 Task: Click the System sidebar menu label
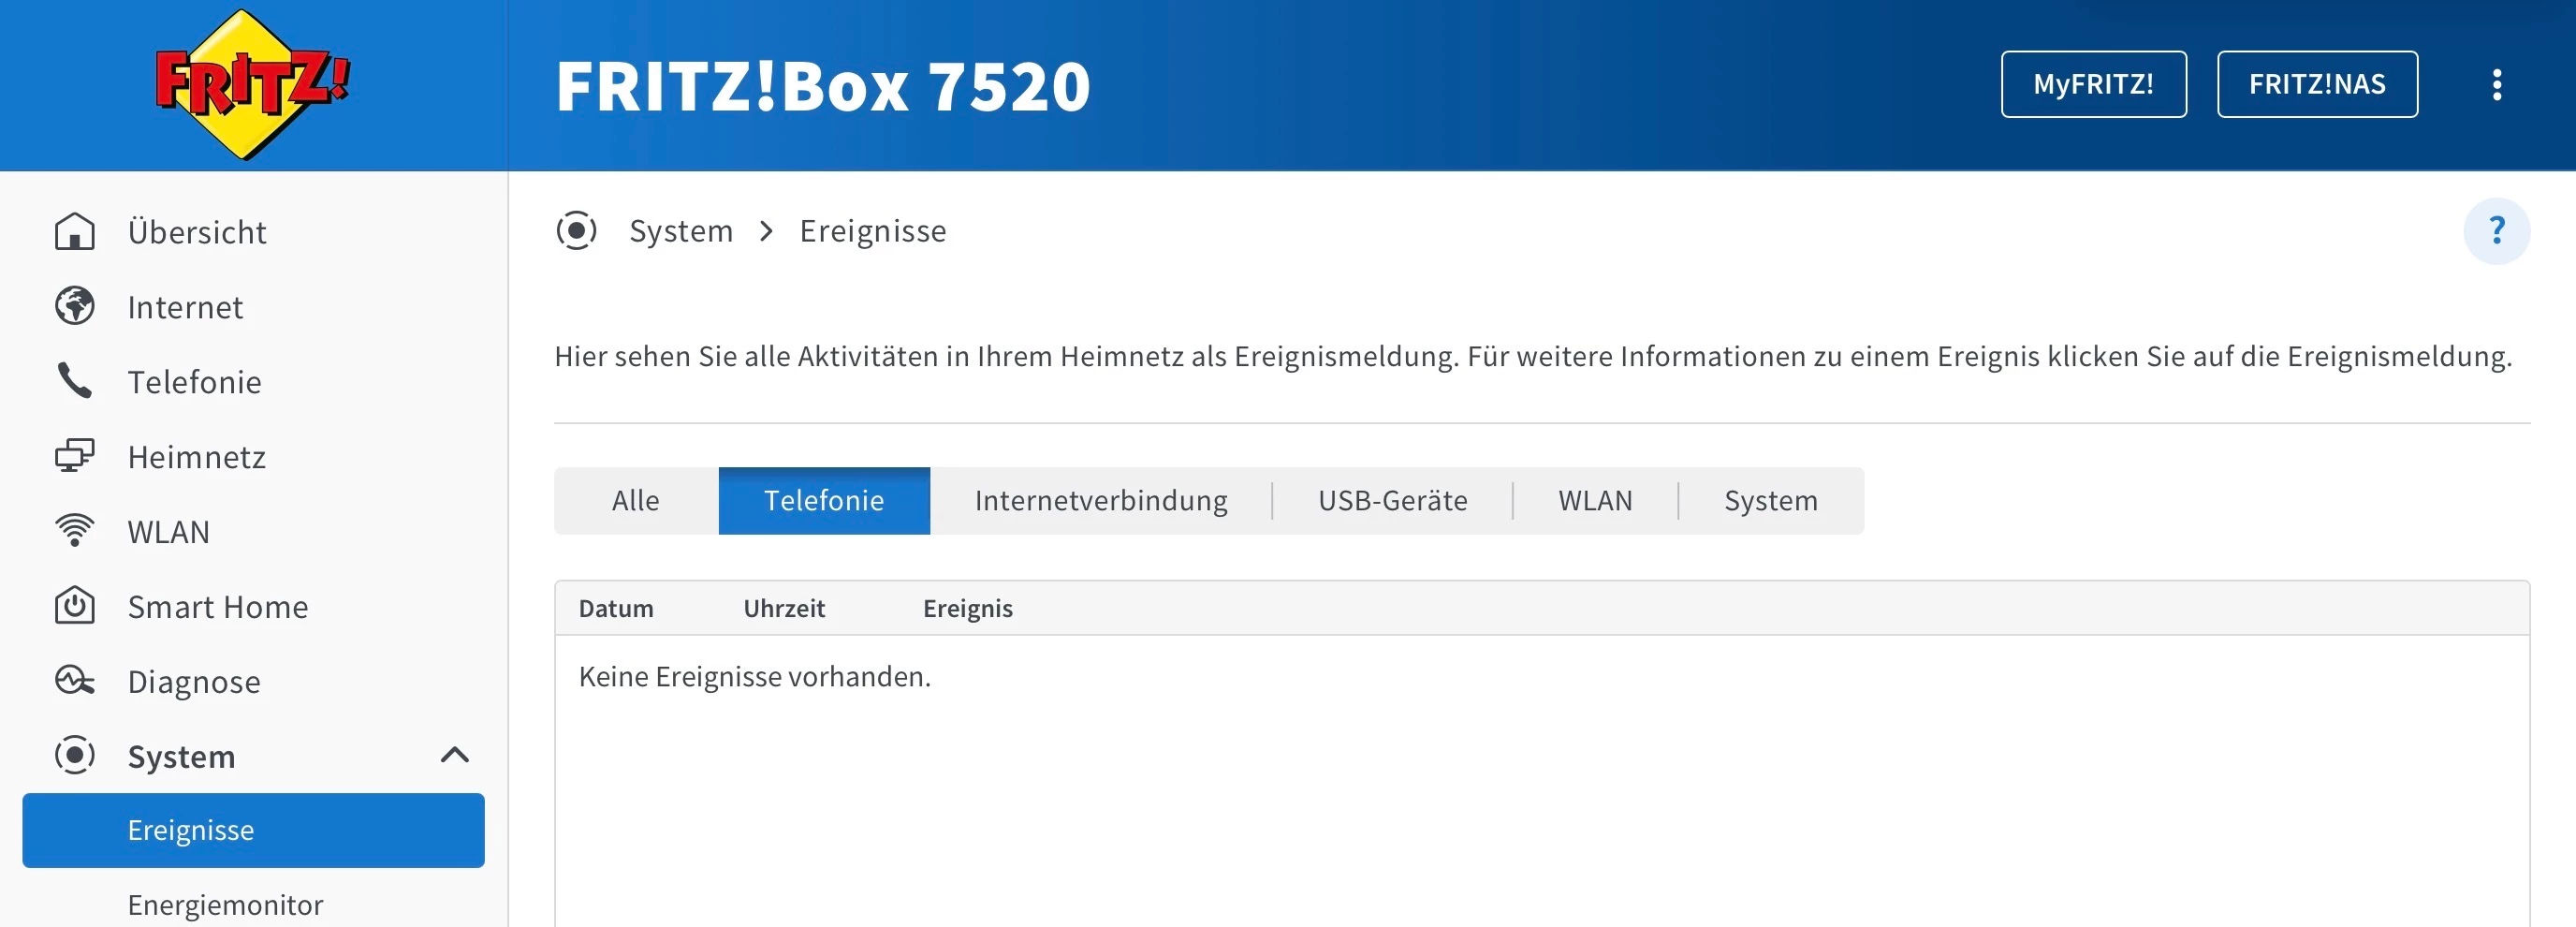point(182,757)
